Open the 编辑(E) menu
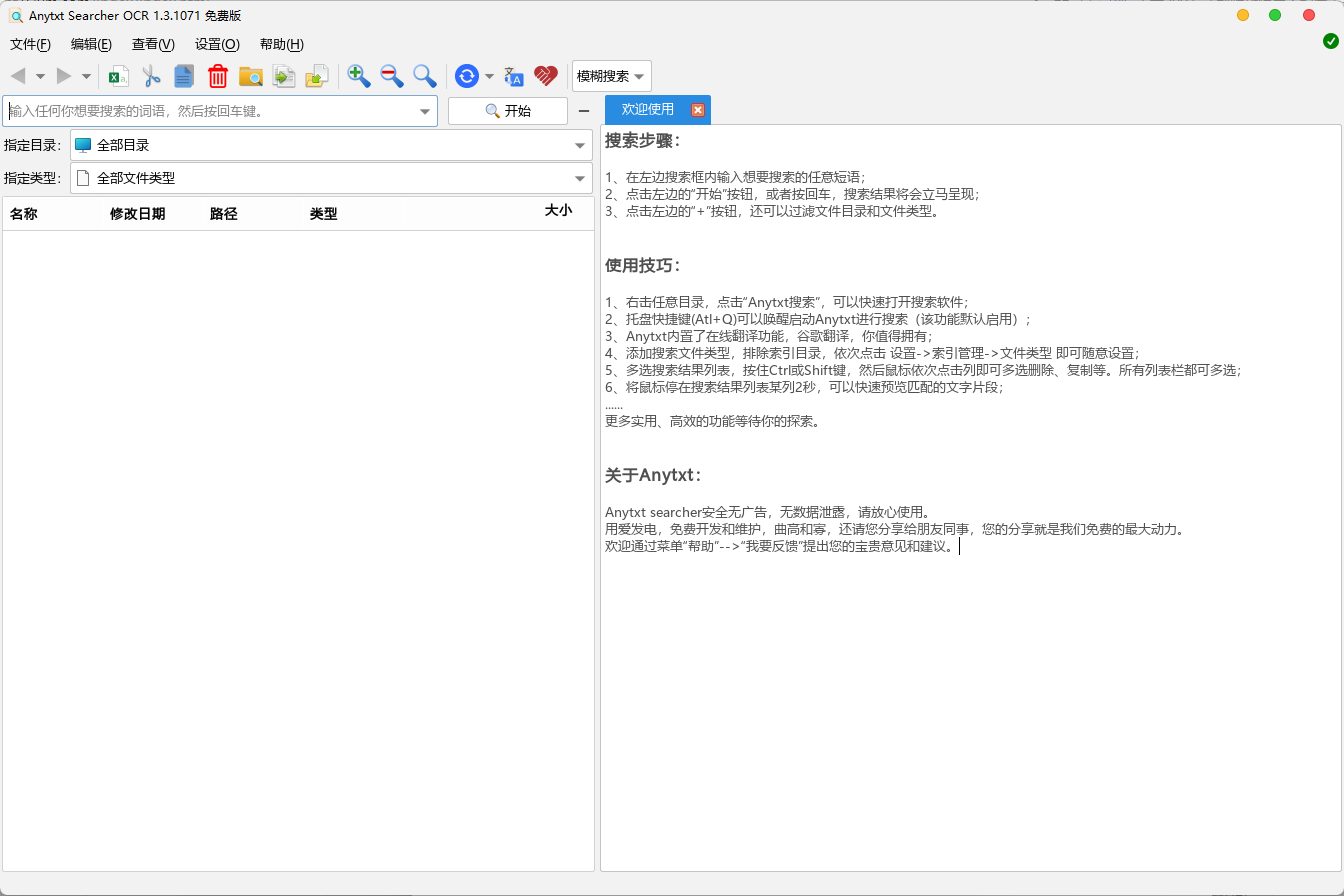This screenshot has width=1344, height=896. [x=91, y=44]
